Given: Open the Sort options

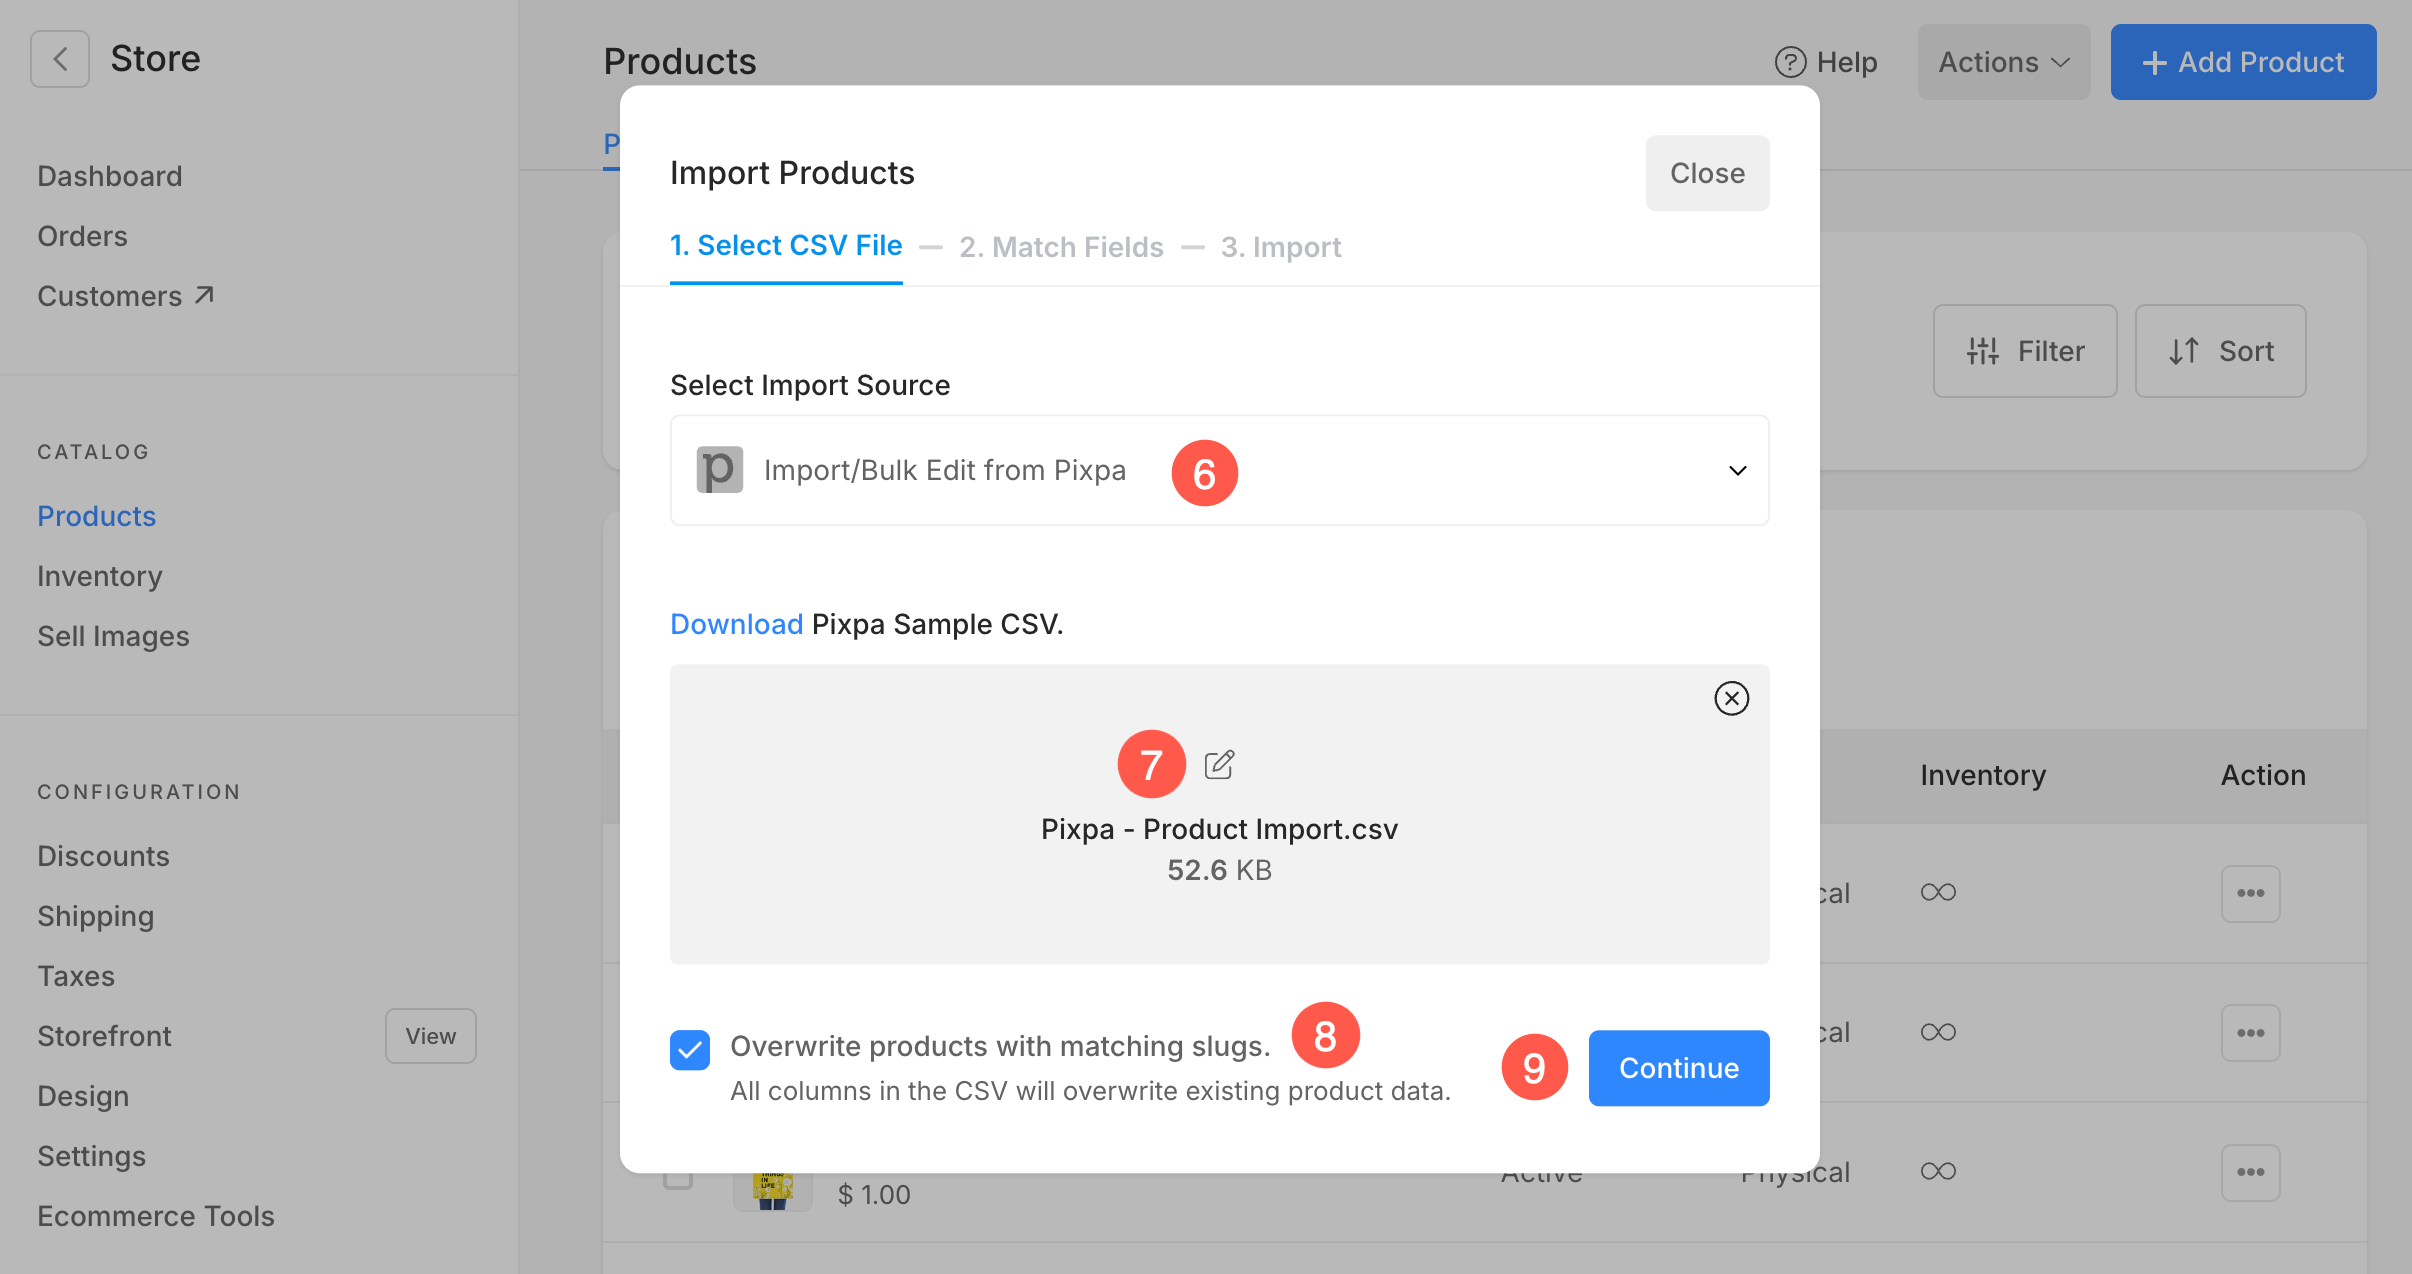Looking at the screenshot, I should point(2220,351).
